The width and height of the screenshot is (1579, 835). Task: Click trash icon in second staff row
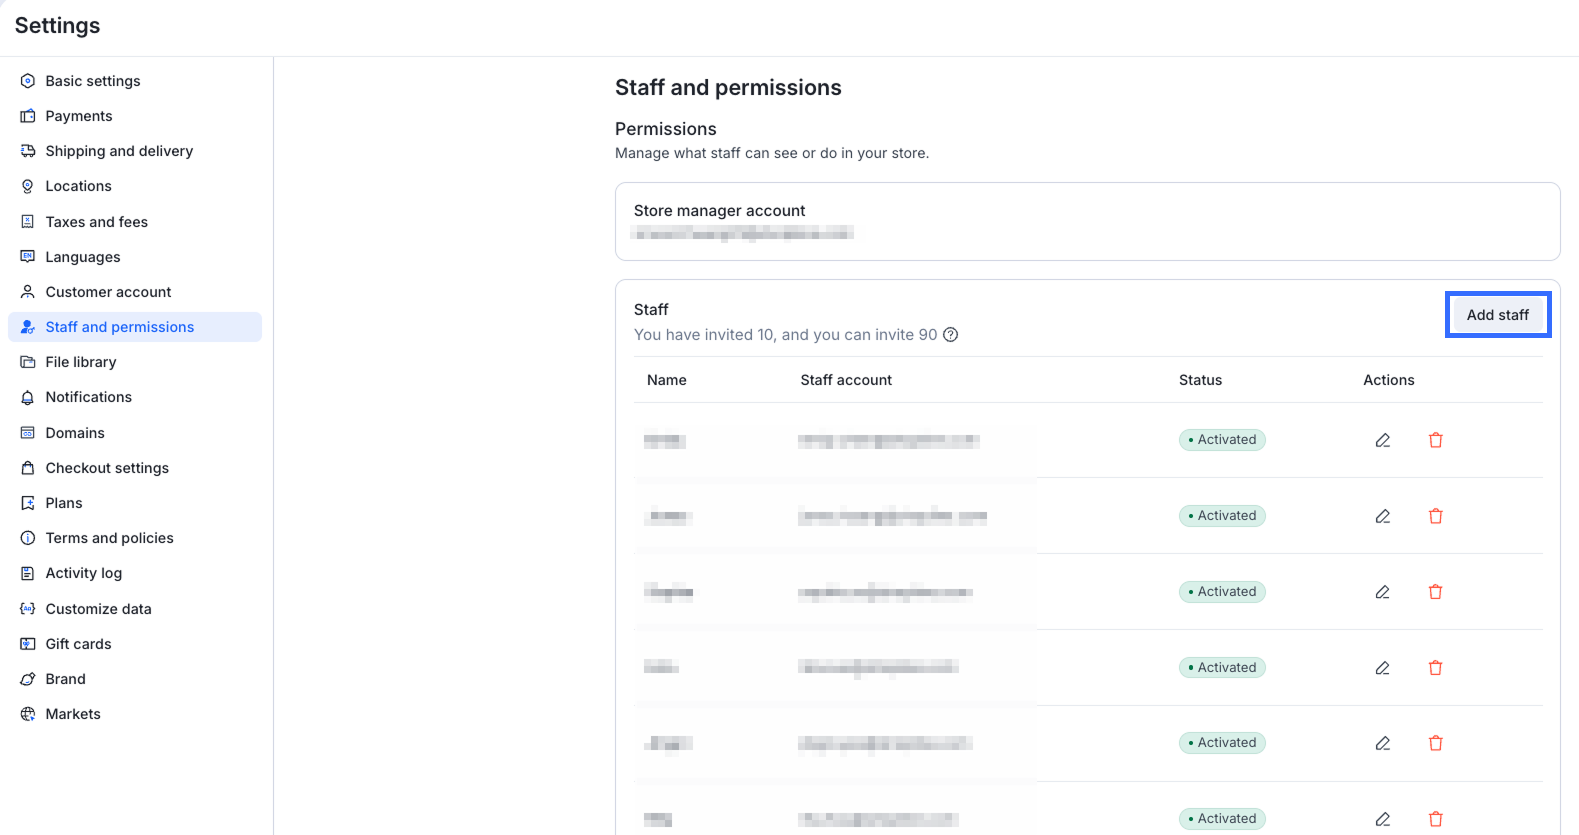point(1436,516)
